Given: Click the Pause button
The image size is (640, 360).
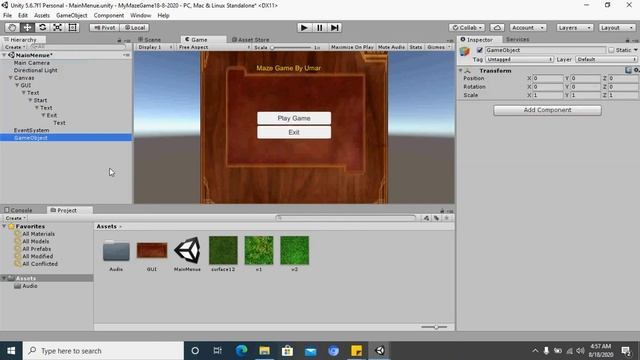Looking at the screenshot, I should pos(319,27).
